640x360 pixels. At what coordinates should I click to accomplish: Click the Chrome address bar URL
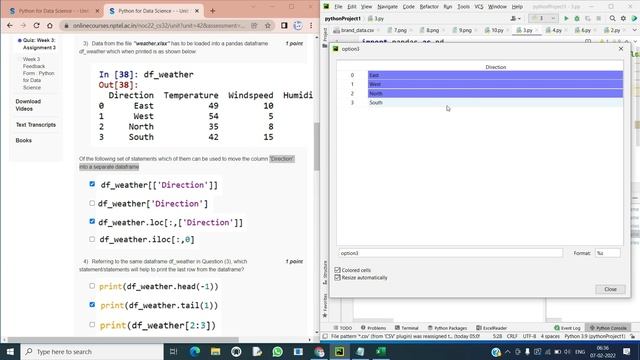pyautogui.click(x=159, y=25)
